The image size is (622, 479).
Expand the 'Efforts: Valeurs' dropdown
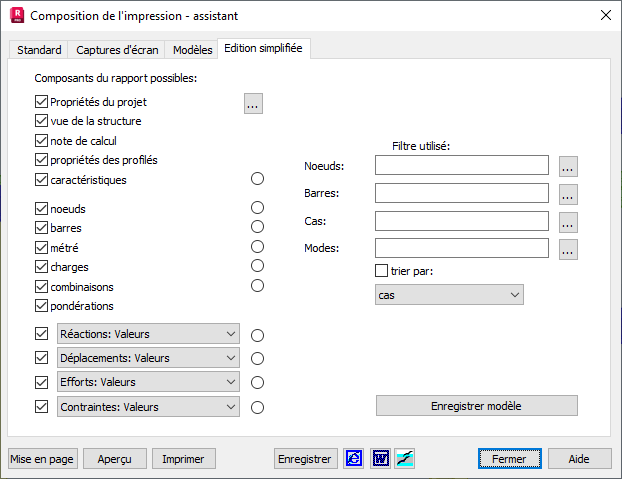click(x=231, y=382)
